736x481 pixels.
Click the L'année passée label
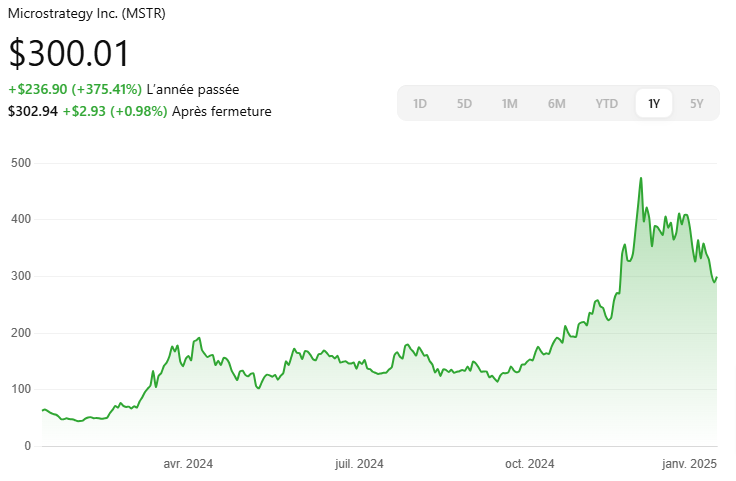(192, 89)
